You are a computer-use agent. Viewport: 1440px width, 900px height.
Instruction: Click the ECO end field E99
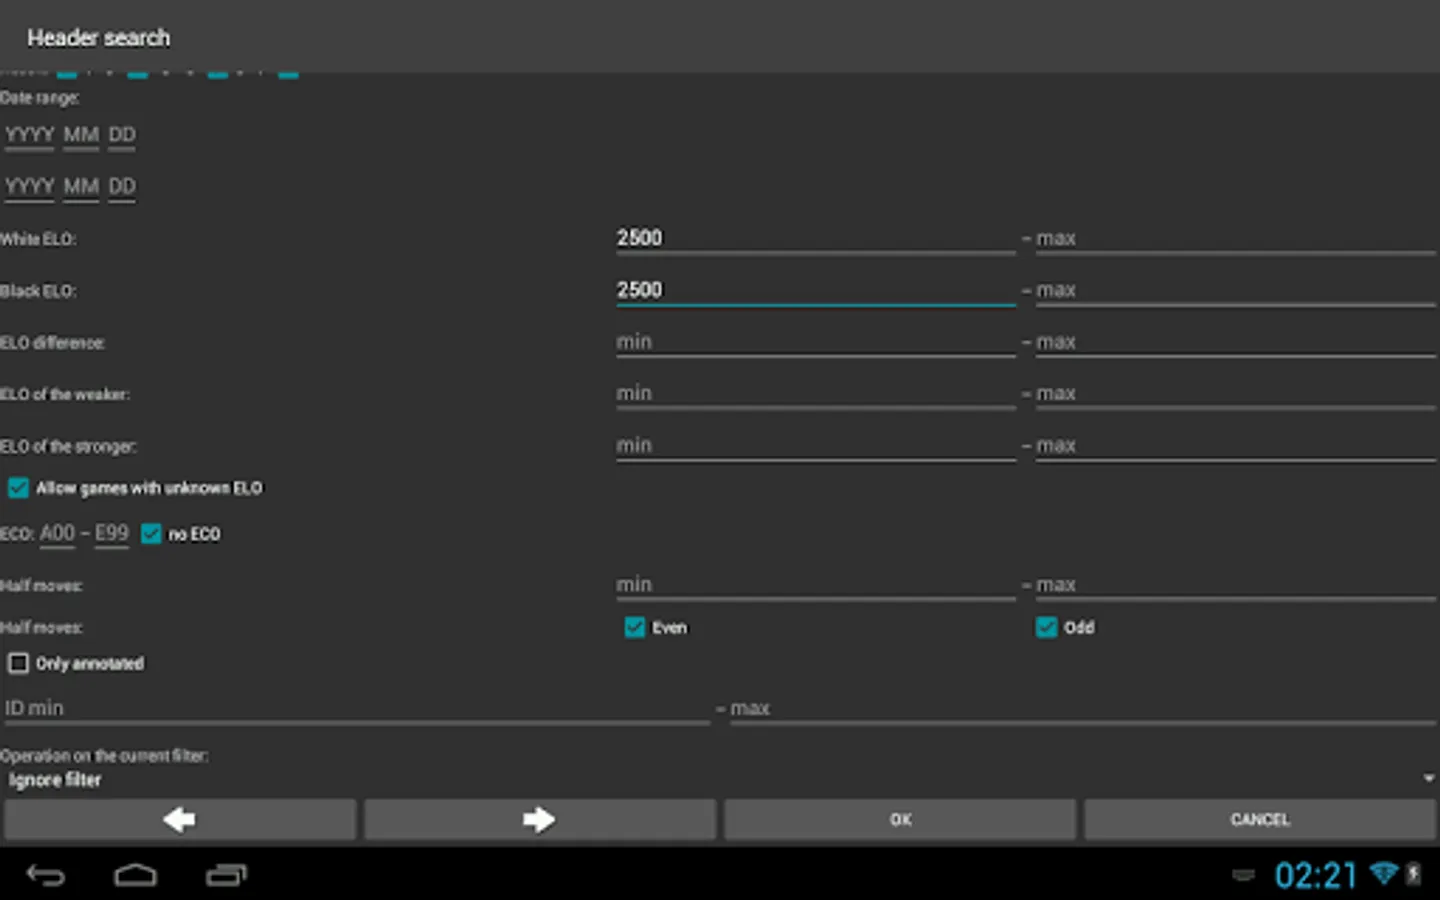[112, 534]
